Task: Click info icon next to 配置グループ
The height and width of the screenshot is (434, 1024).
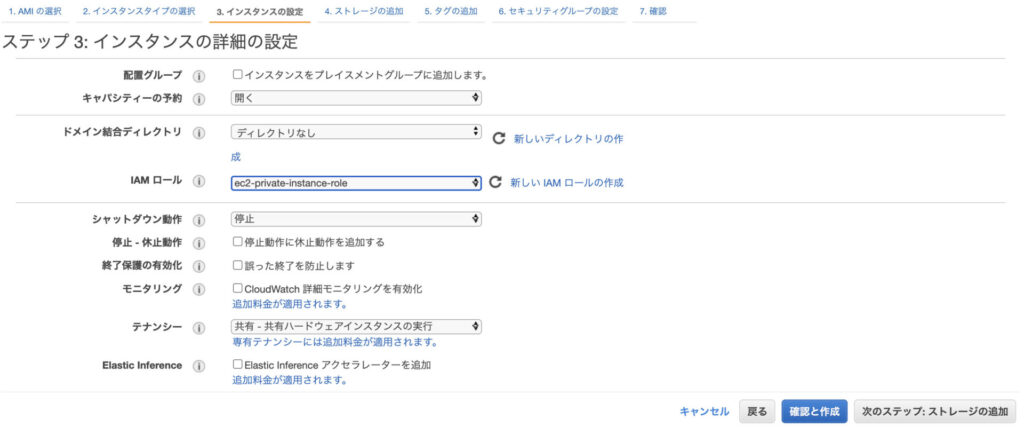Action: [x=199, y=75]
